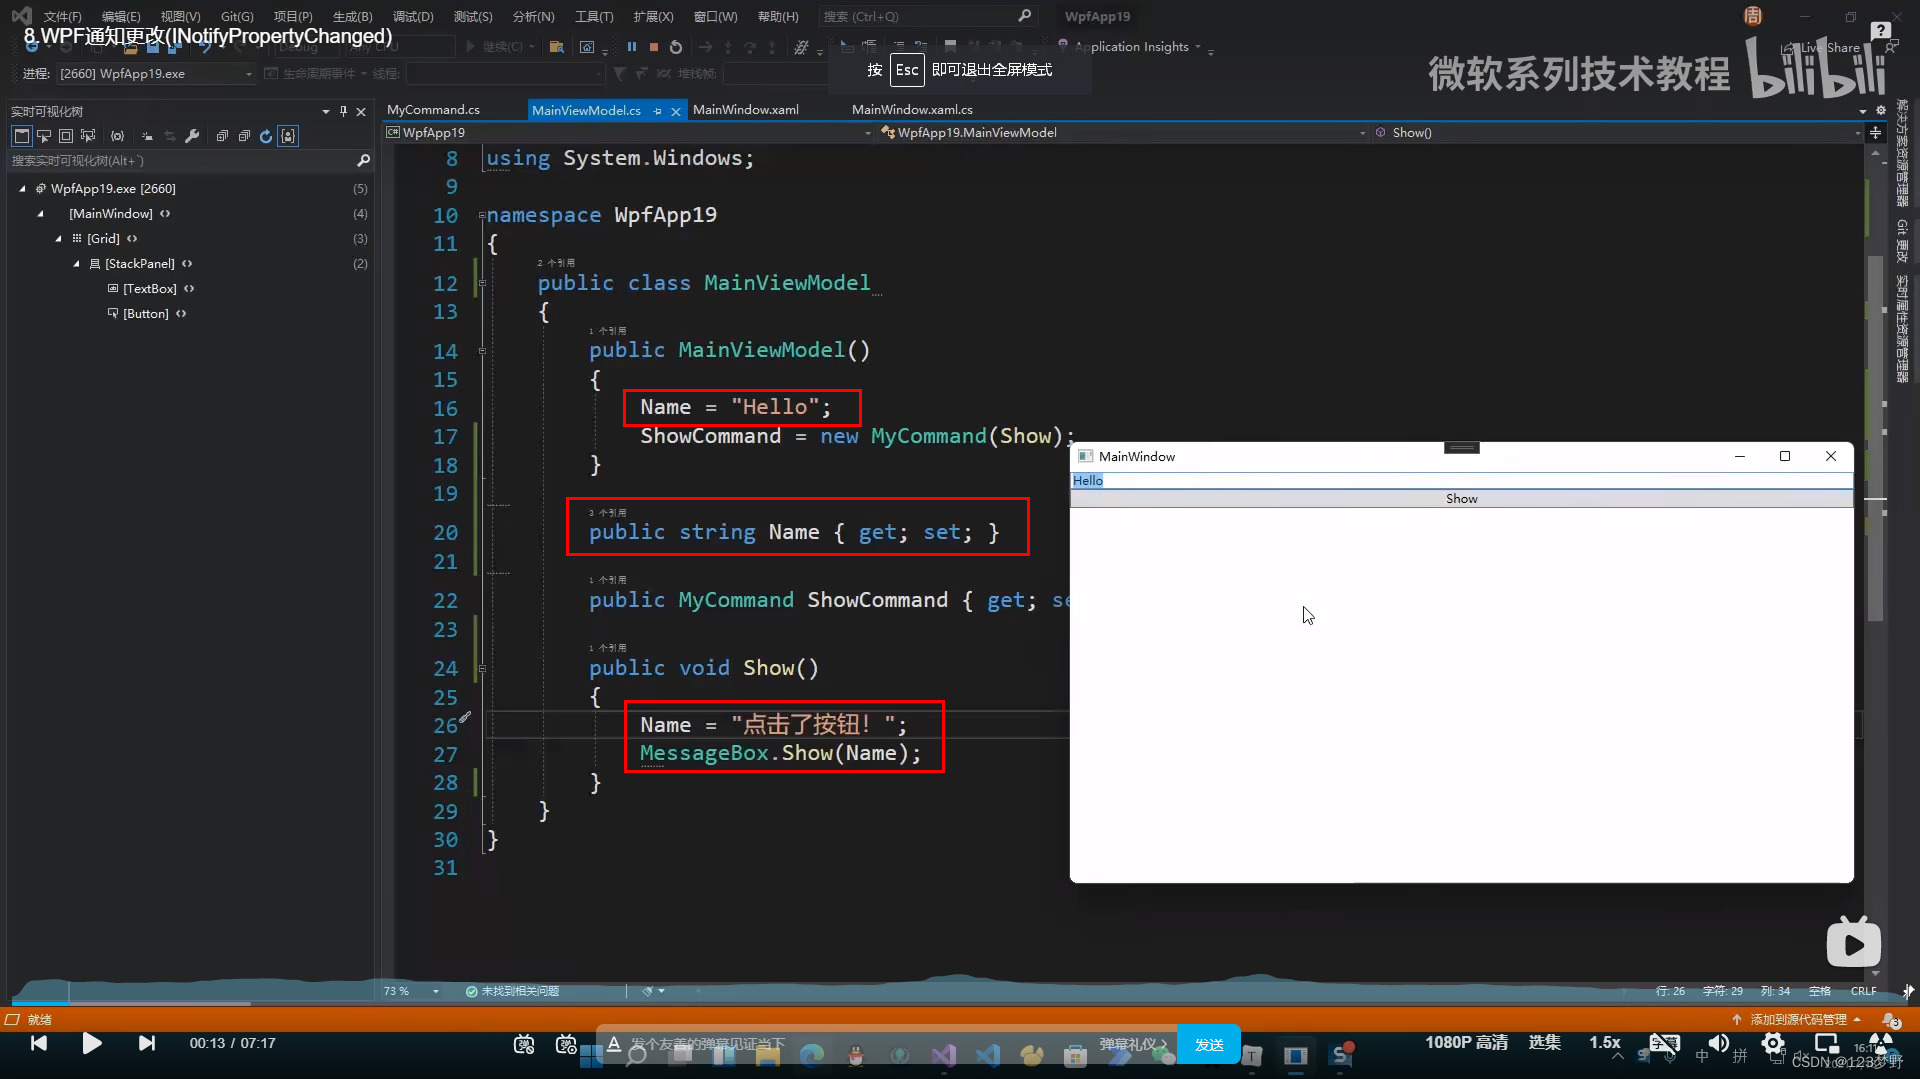
Task: Open notifications bell in status bar
Action: click(1891, 1020)
